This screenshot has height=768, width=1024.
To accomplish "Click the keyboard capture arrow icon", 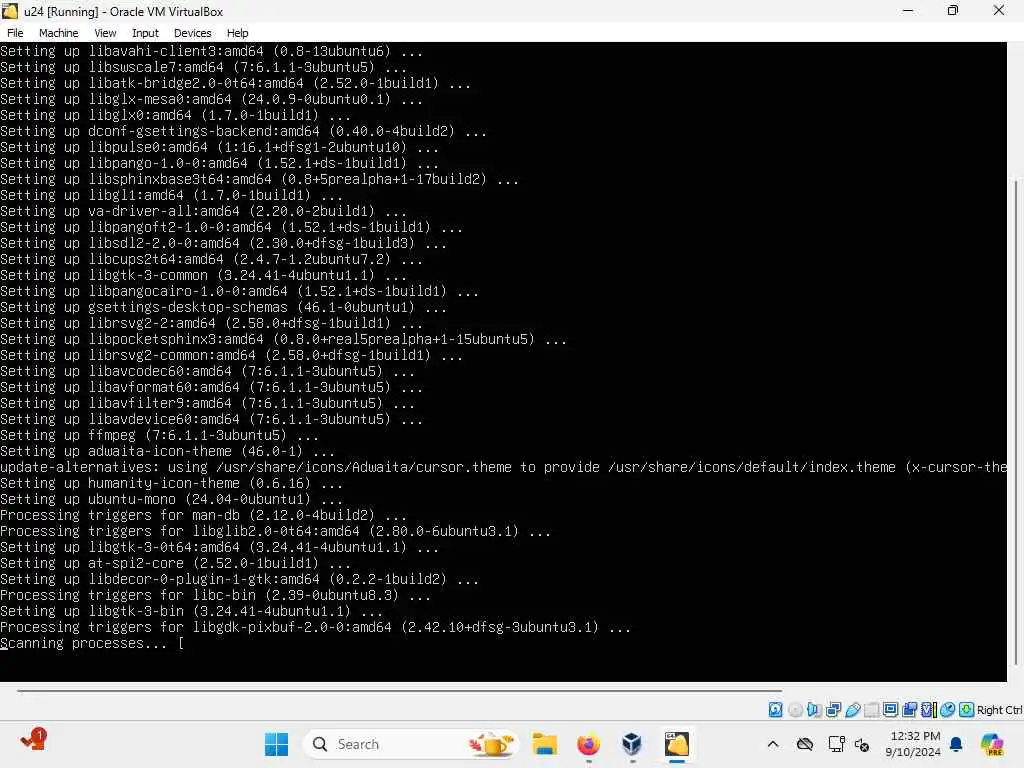I will 967,710.
